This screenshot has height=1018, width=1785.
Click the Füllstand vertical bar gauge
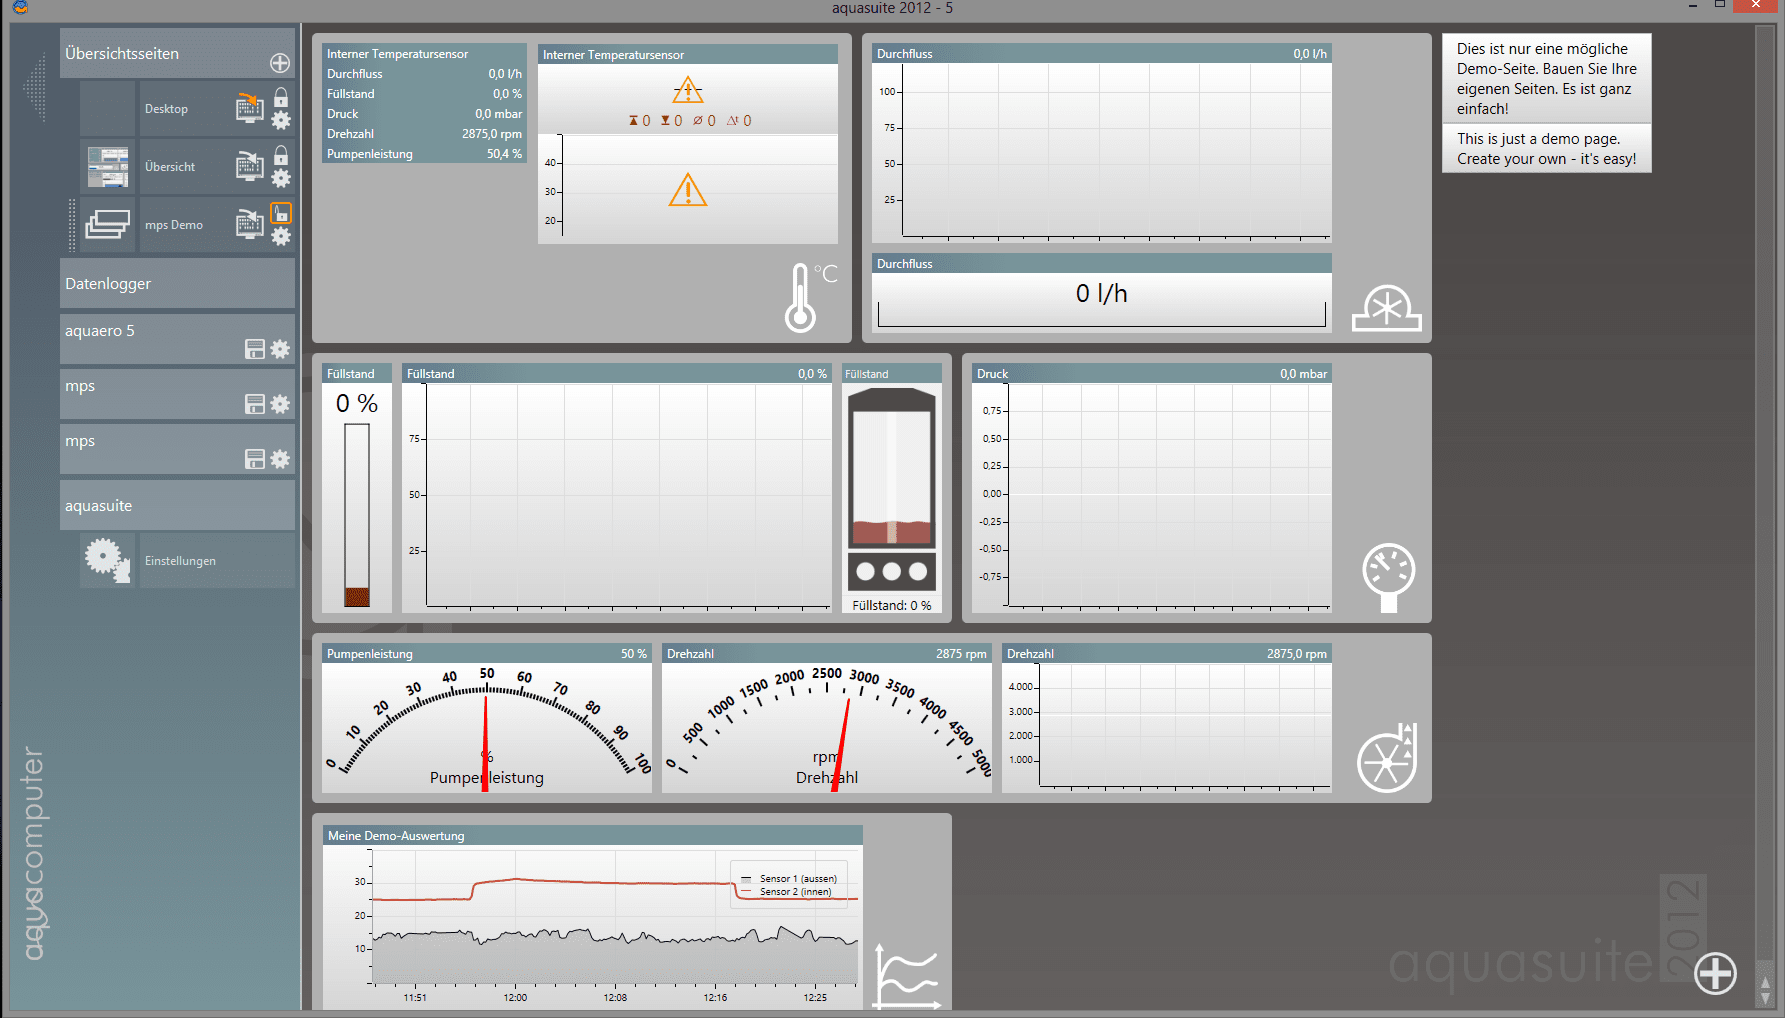click(x=357, y=515)
